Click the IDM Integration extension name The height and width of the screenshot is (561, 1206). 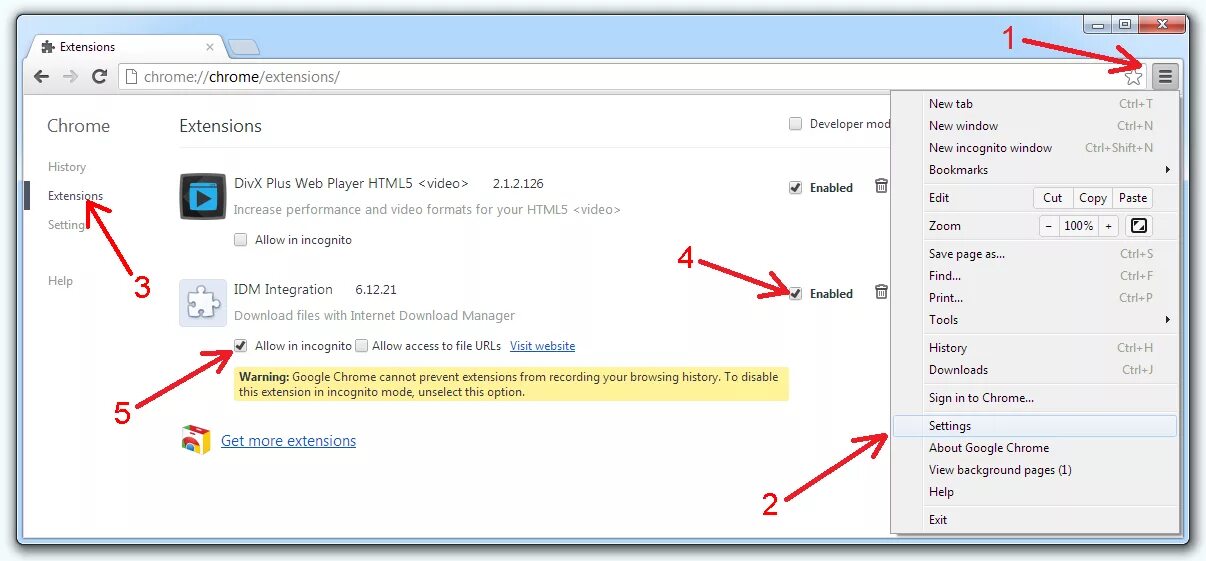pyautogui.click(x=283, y=290)
